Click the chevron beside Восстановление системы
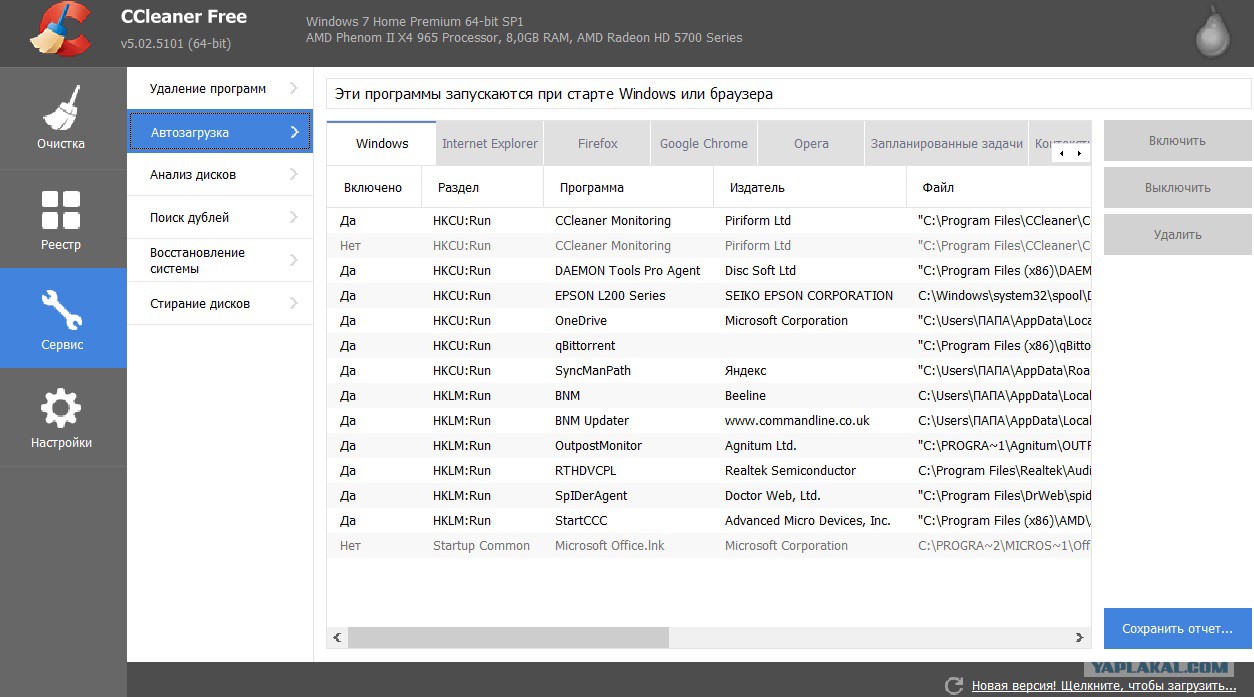The image size is (1254, 697). [294, 260]
